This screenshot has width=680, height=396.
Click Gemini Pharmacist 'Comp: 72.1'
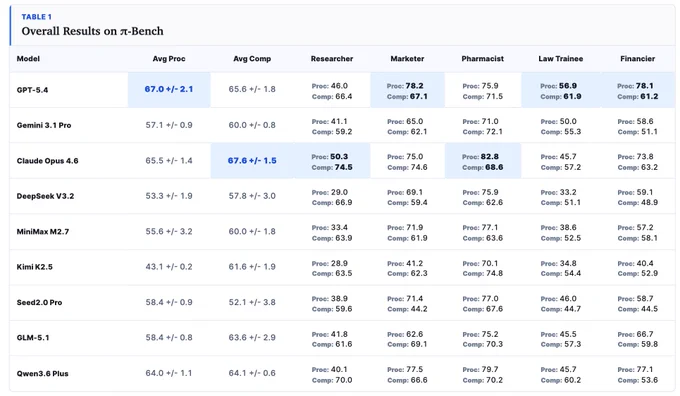pyautogui.click(x=483, y=131)
